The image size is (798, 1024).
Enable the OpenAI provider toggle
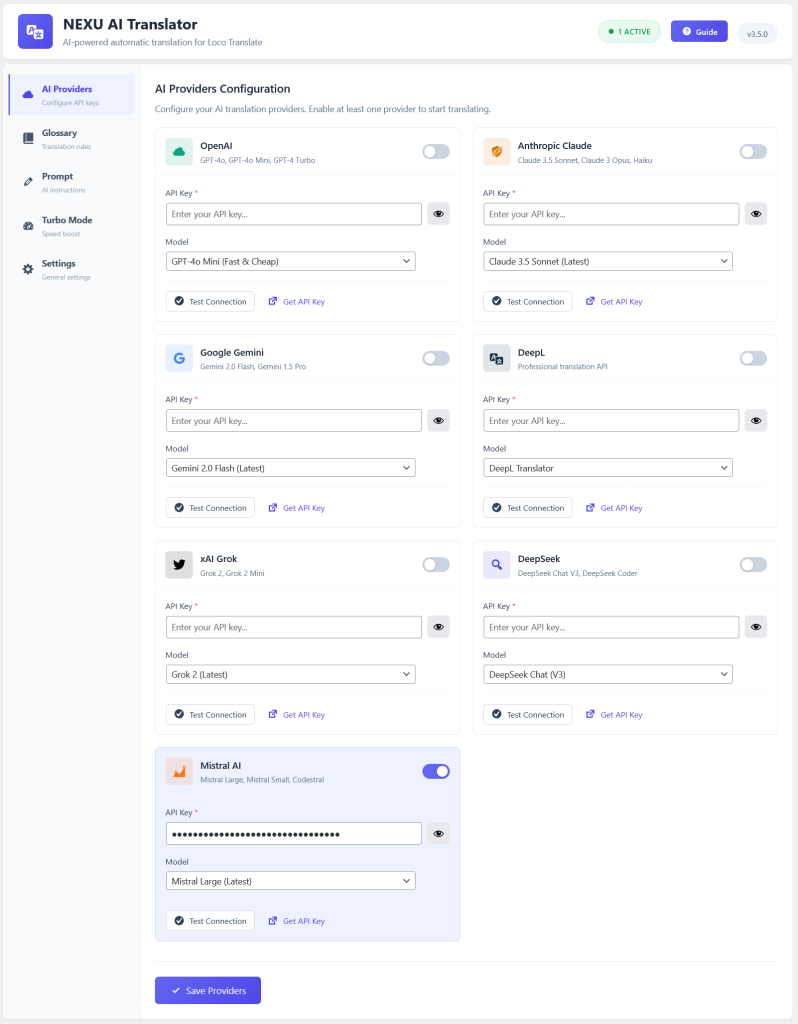point(436,152)
